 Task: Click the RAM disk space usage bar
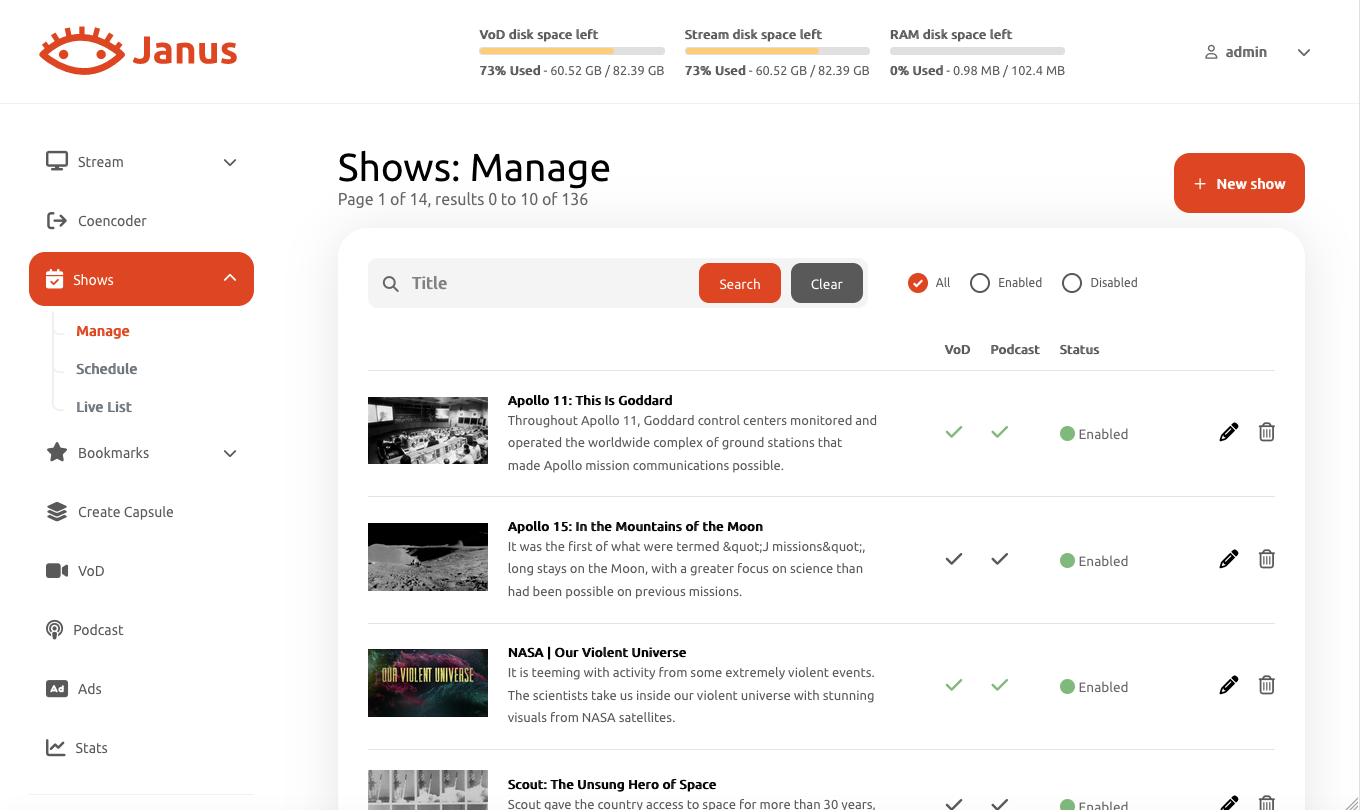977,50
